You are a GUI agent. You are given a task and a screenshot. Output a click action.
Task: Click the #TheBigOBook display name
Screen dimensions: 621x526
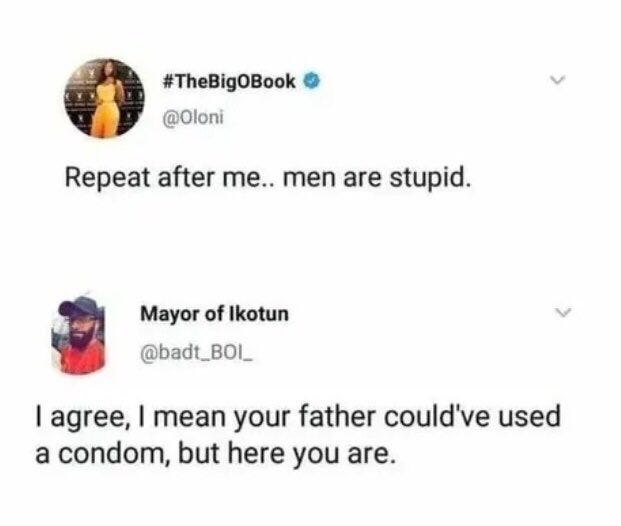[x=229, y=81]
